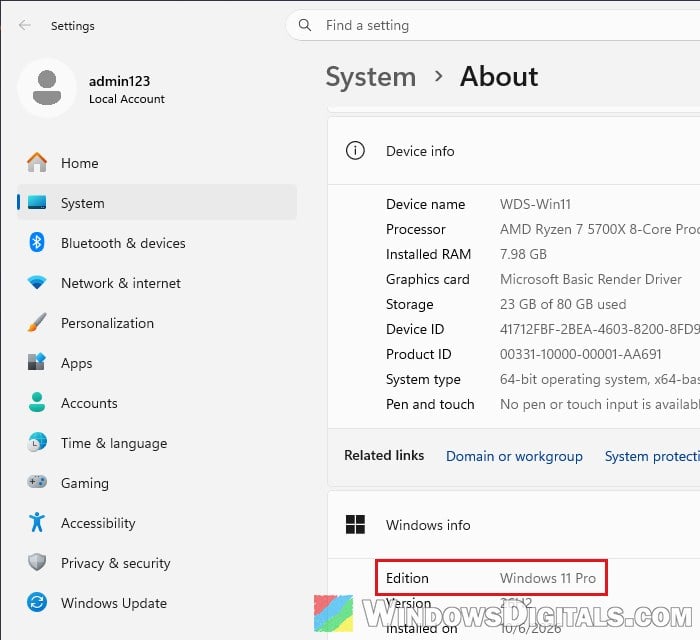Click the About page heading

coord(499,76)
